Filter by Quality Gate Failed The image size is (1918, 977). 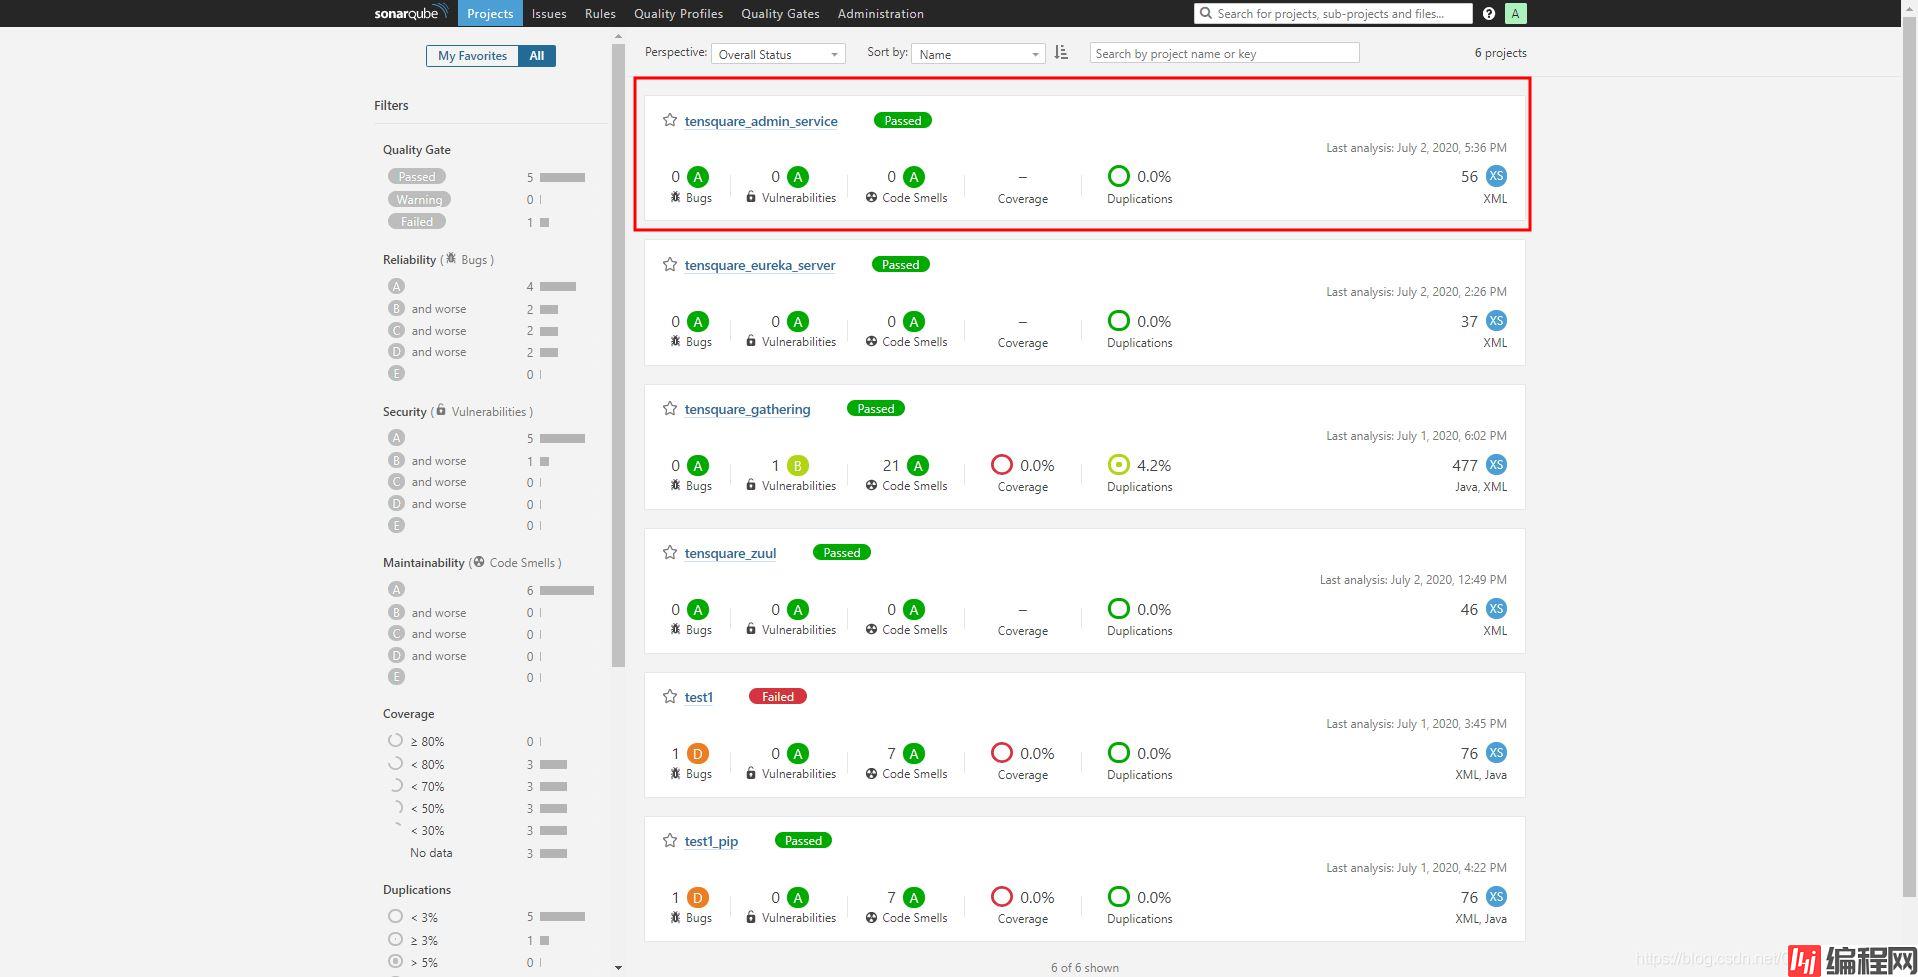coord(417,221)
